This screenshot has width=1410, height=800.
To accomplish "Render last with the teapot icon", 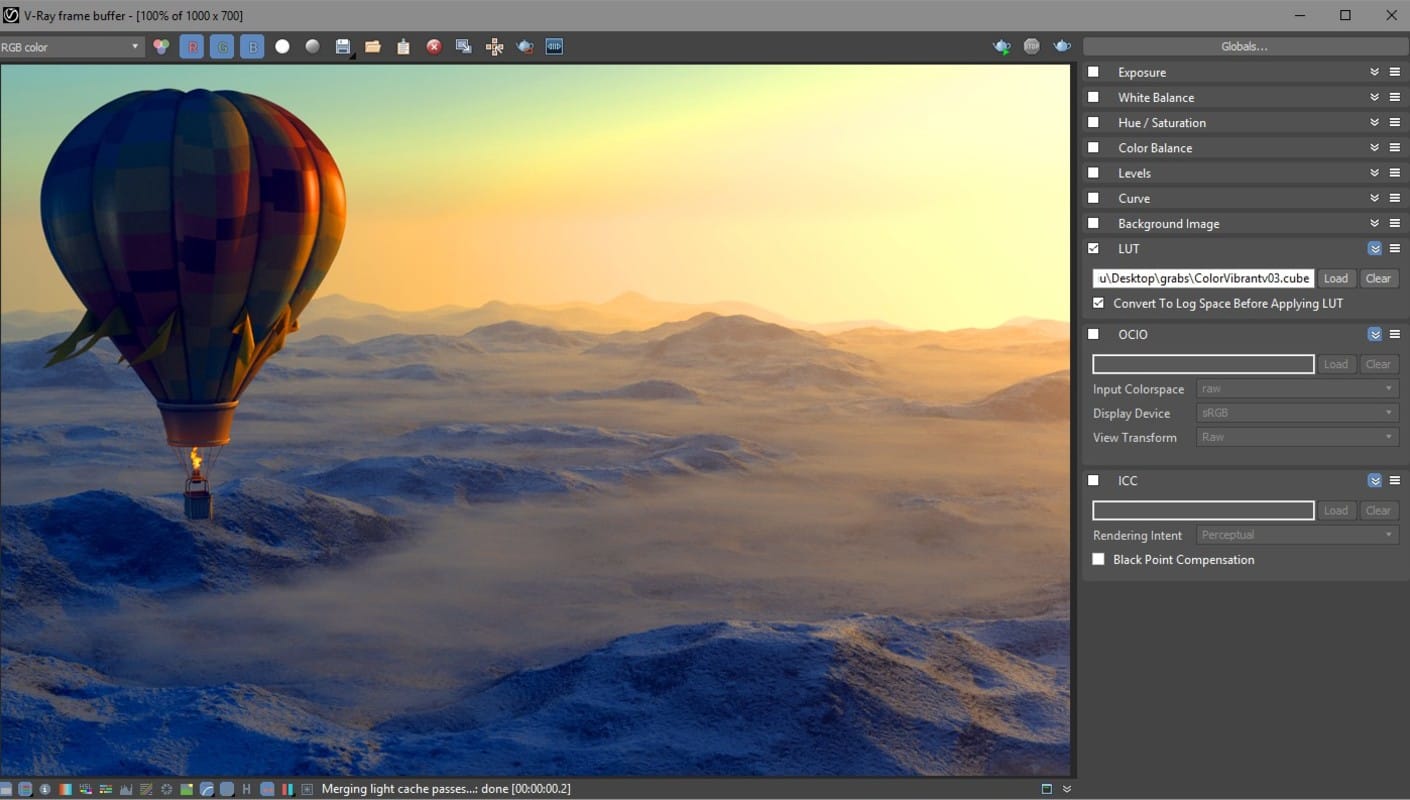I will [524, 46].
